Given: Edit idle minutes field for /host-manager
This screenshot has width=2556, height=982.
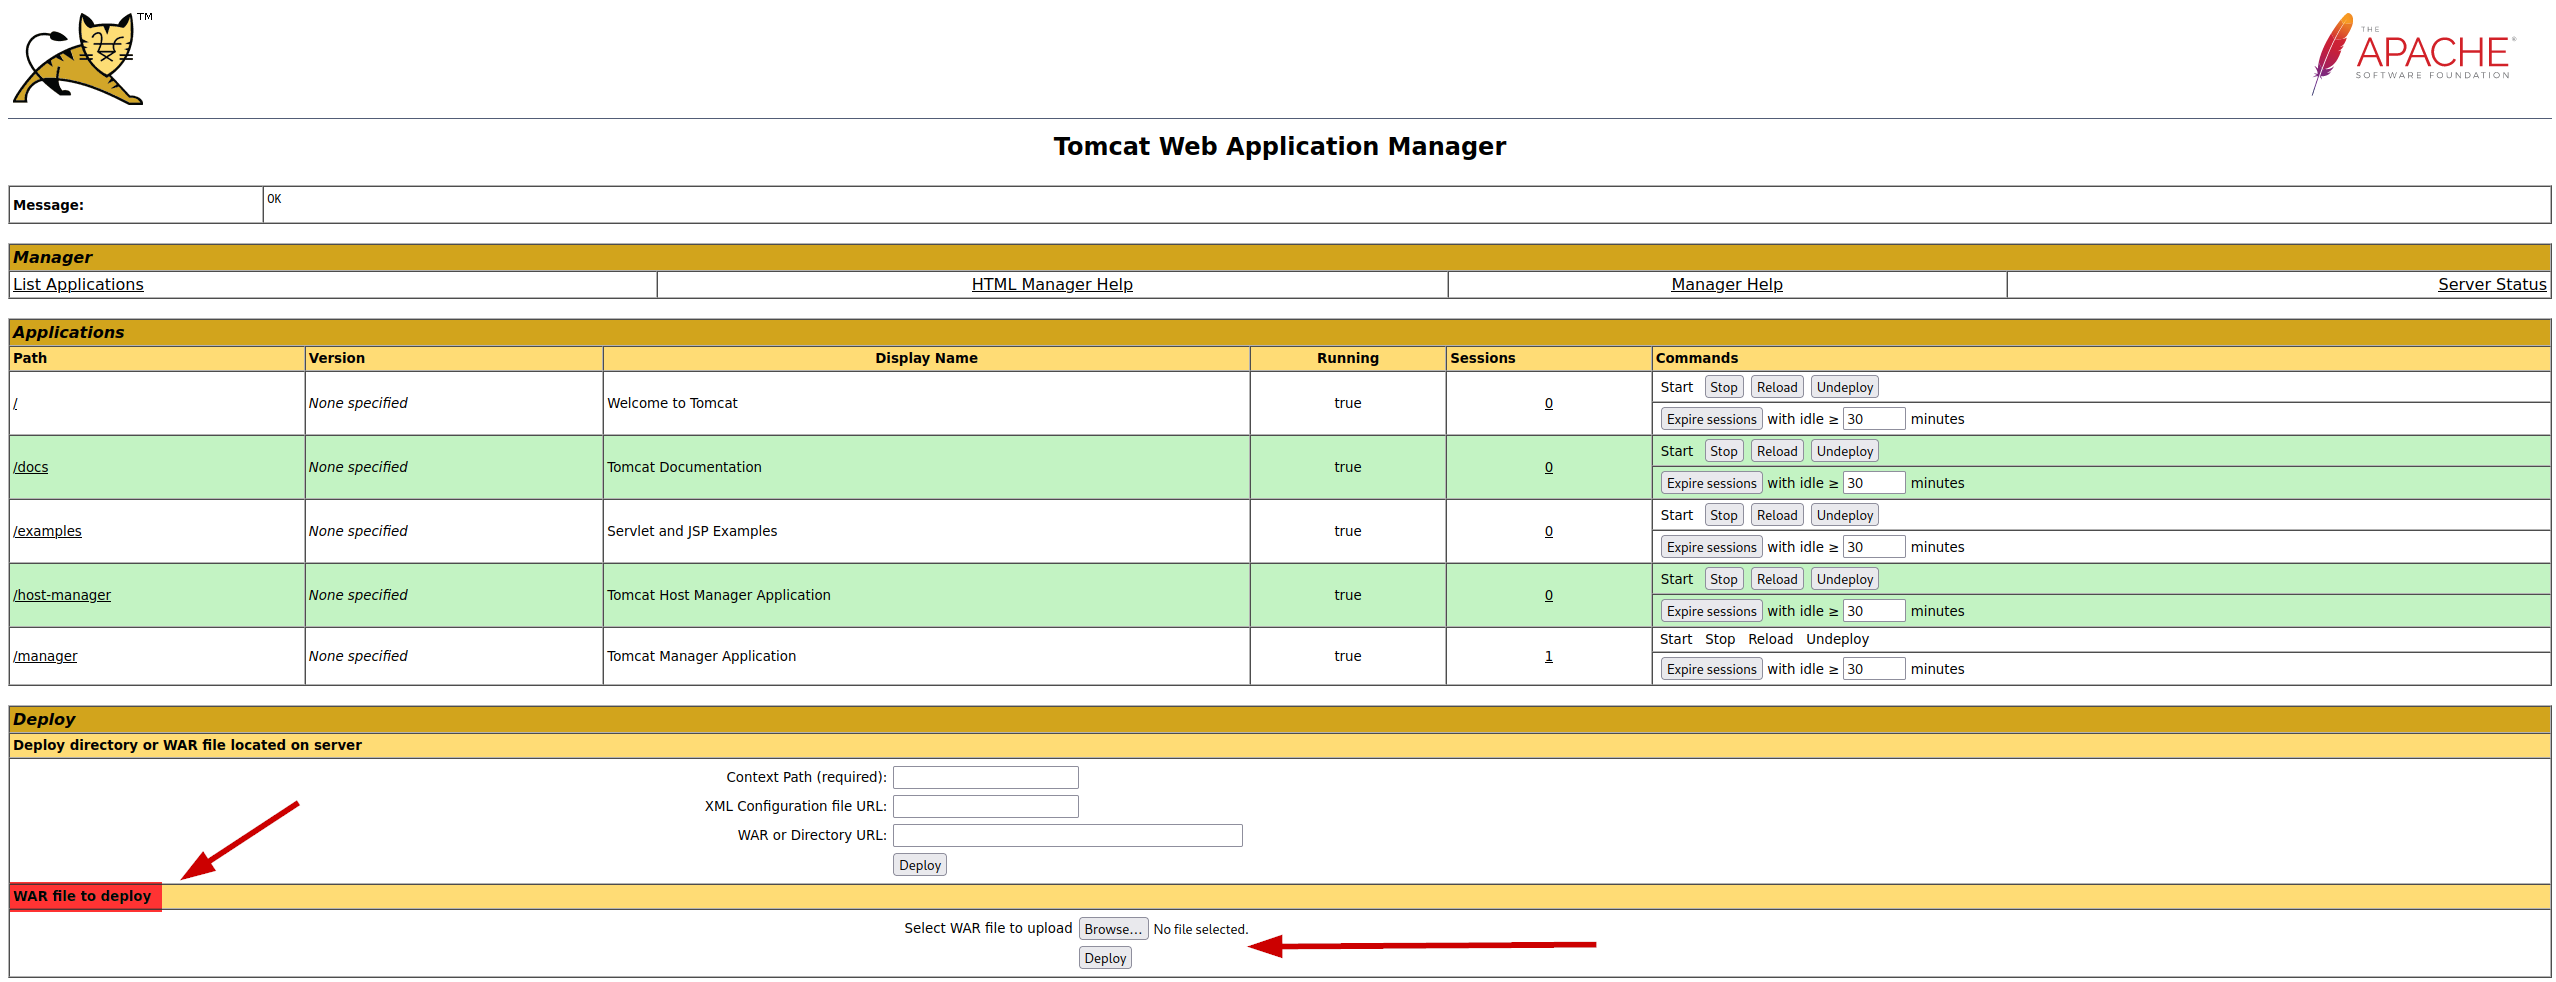Looking at the screenshot, I should (1874, 611).
